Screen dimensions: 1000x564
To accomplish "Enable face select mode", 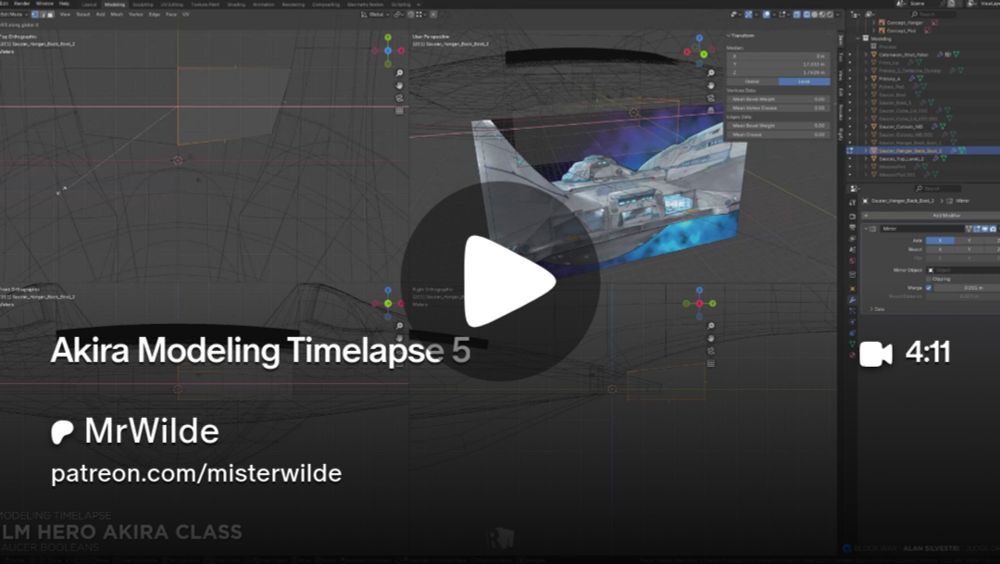I will [50, 14].
